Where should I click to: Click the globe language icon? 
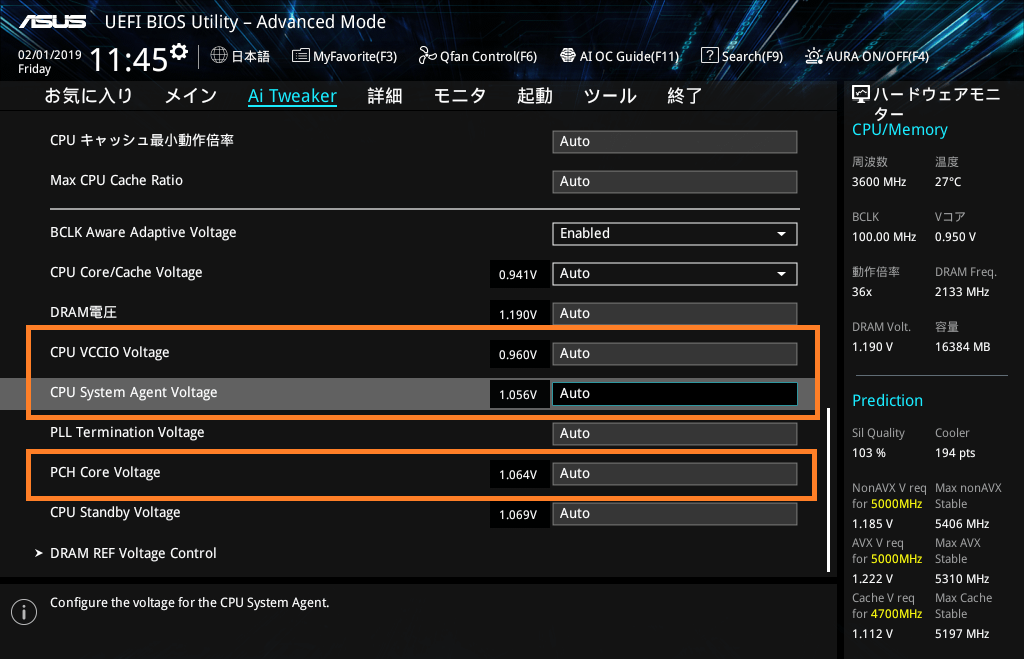pos(219,56)
